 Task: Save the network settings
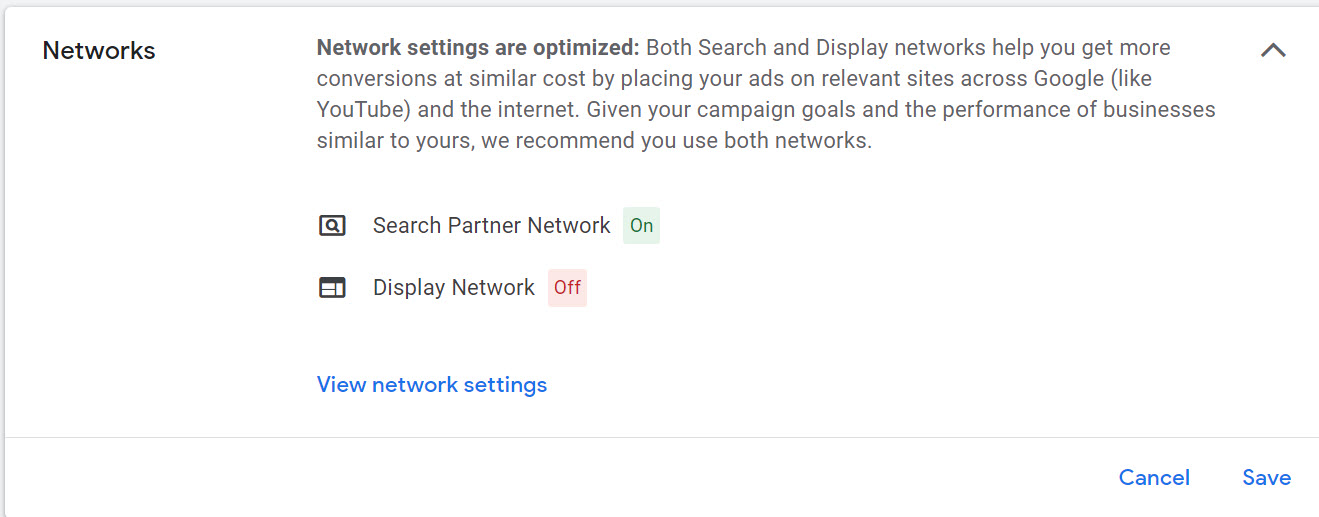tap(1266, 478)
